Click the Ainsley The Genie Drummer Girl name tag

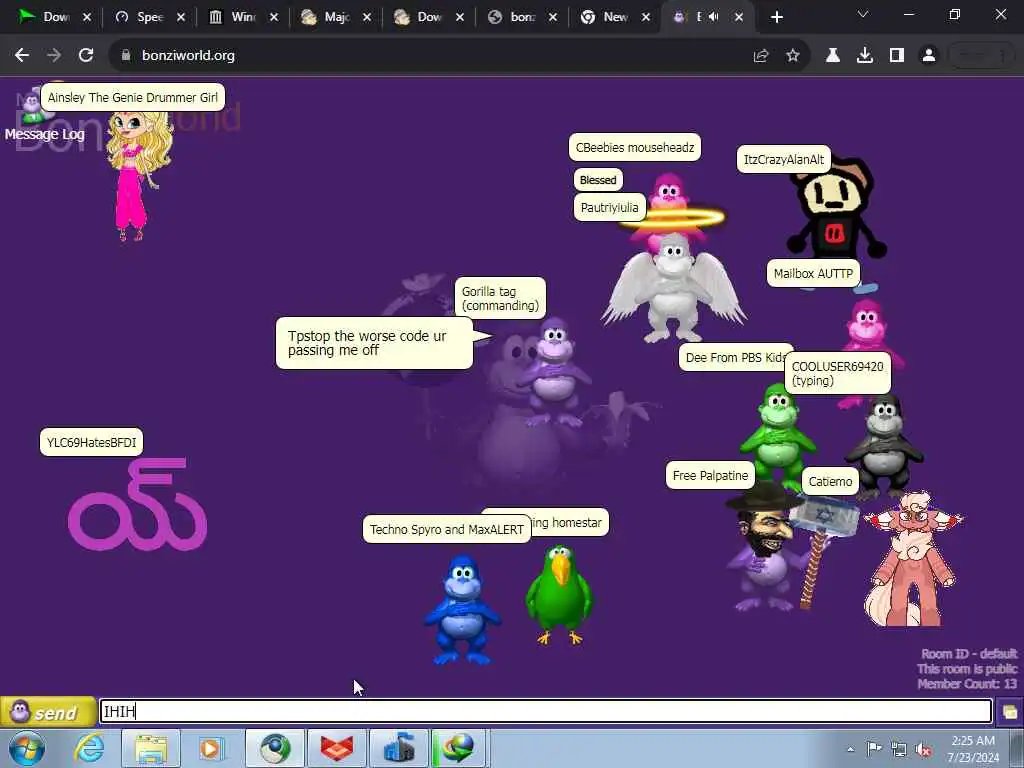click(133, 97)
